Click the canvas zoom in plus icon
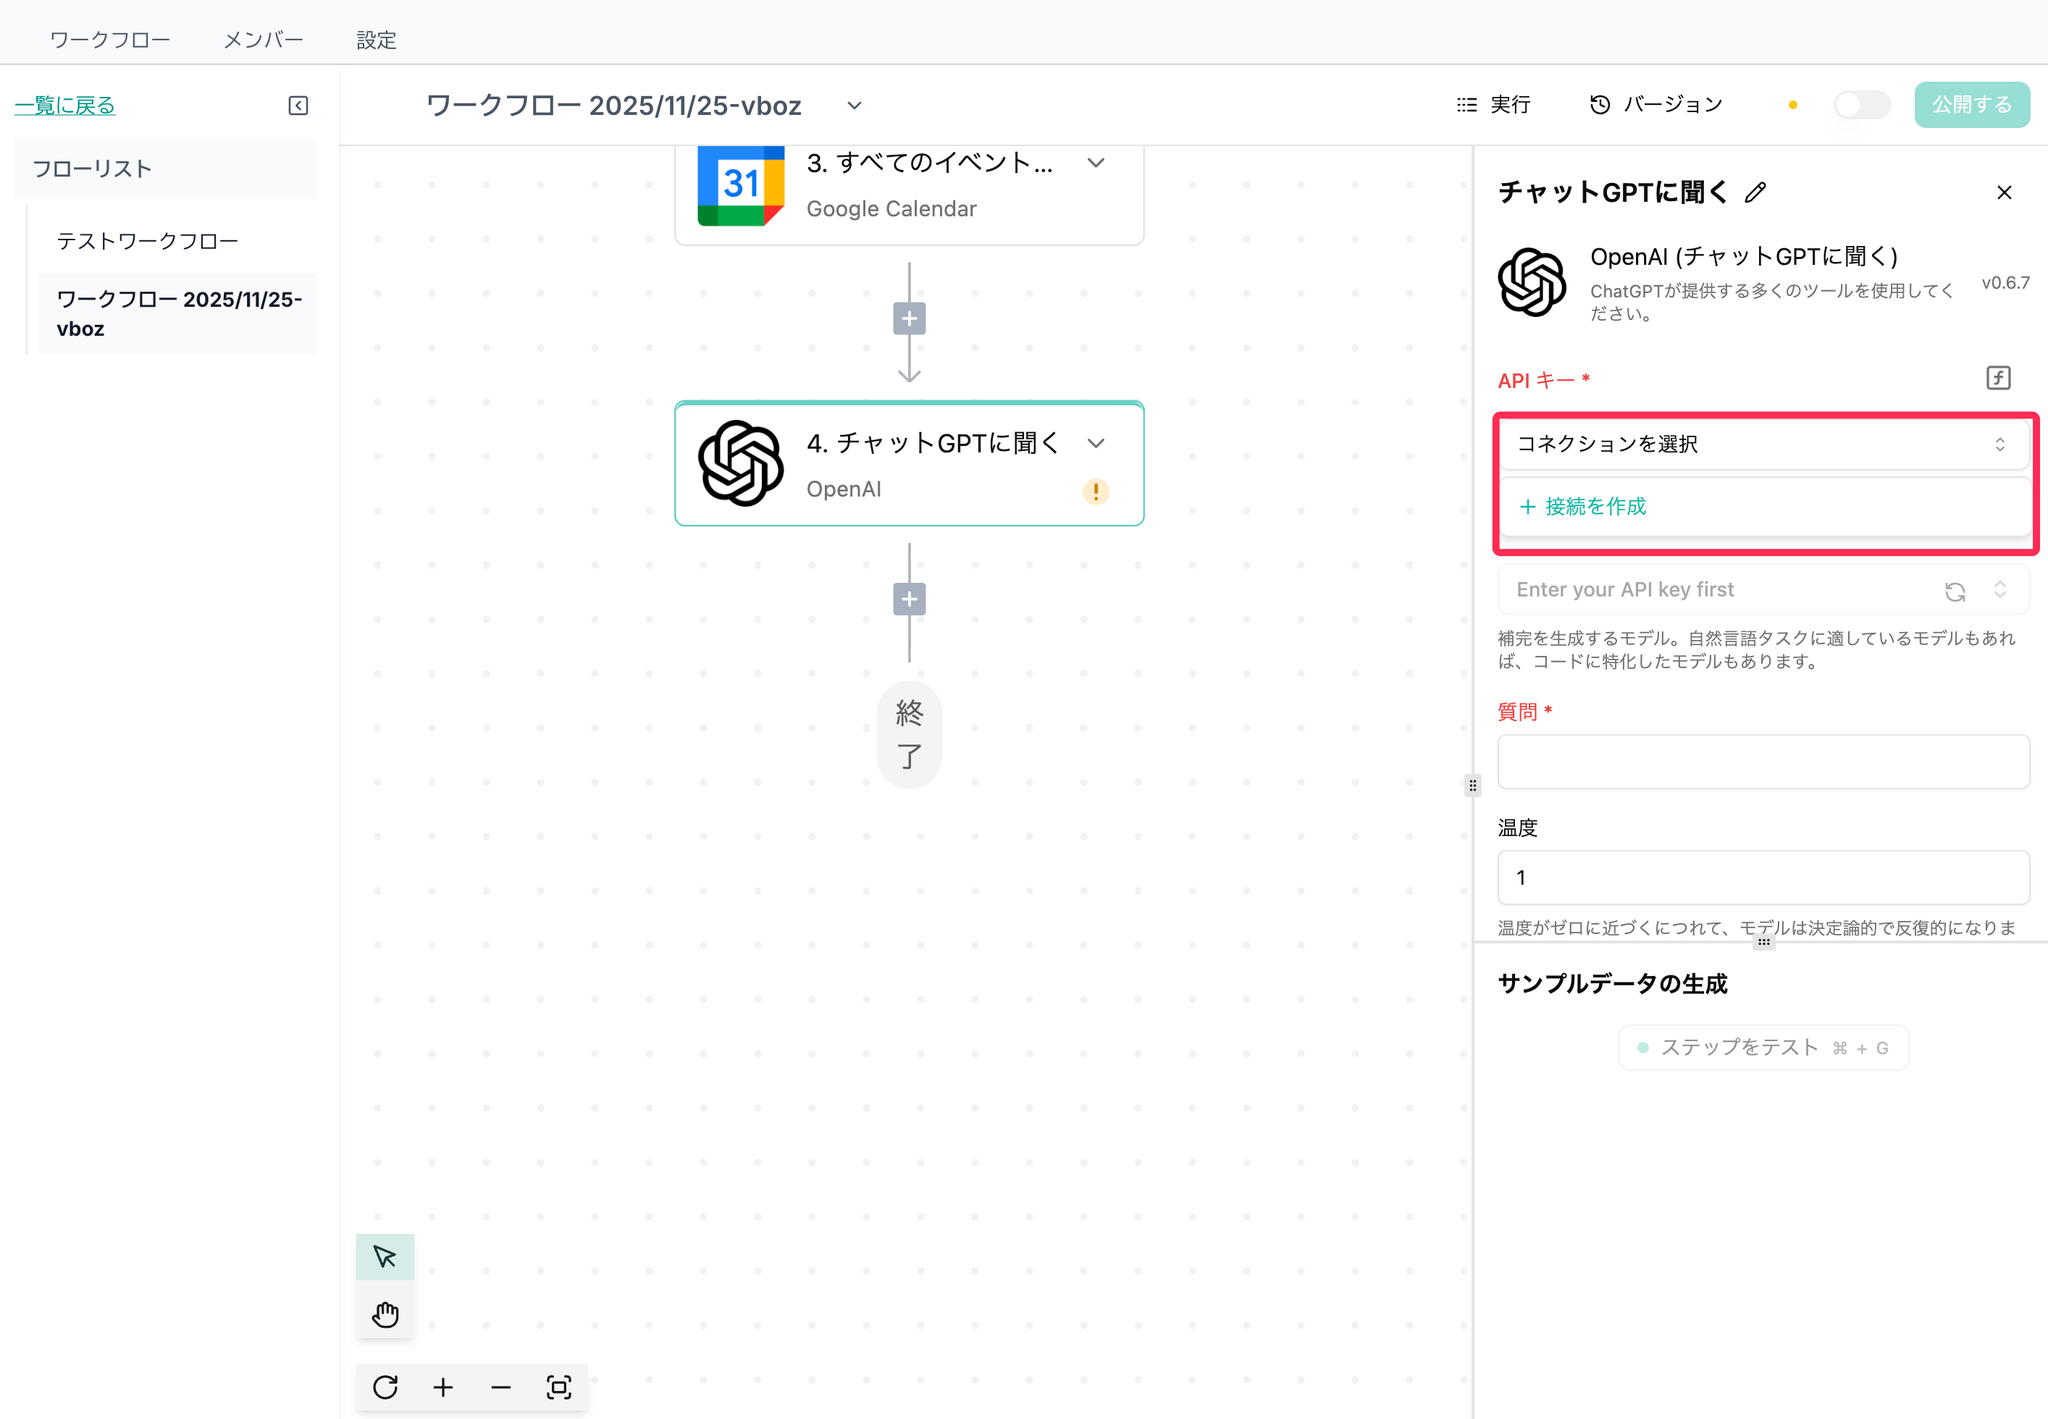The width and height of the screenshot is (2048, 1419). click(x=443, y=1387)
